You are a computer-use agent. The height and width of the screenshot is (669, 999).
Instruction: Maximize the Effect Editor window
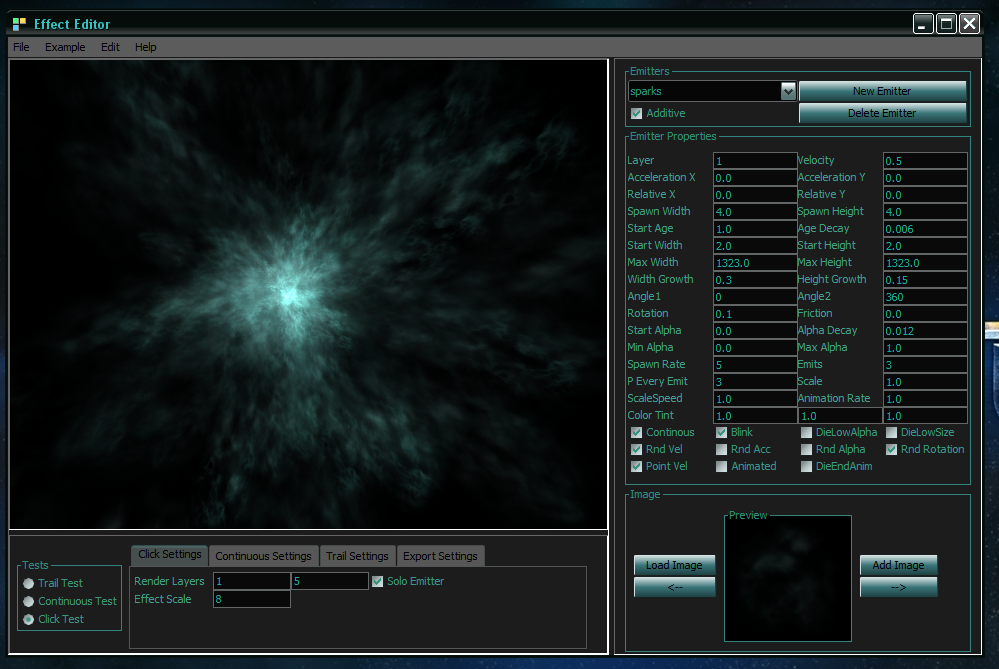946,24
